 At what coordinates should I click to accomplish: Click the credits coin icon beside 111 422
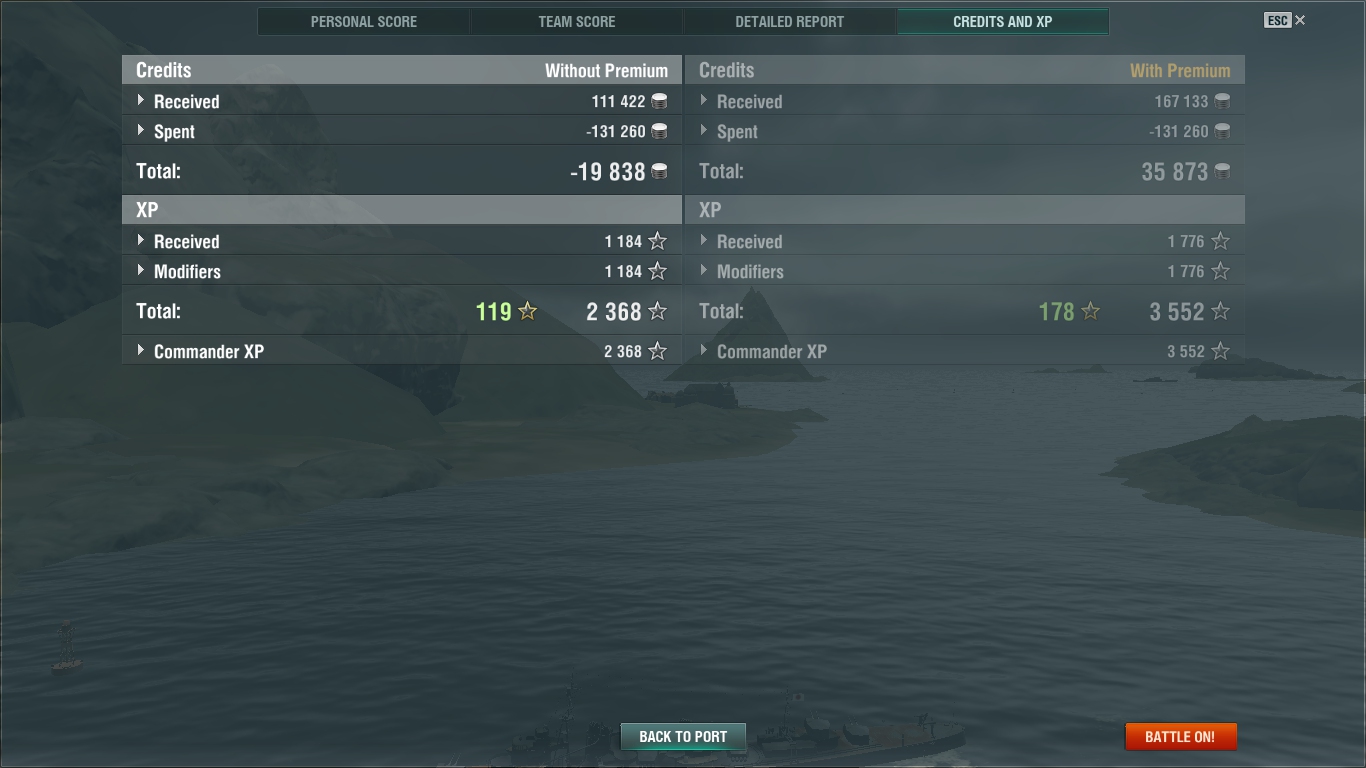pyautogui.click(x=659, y=101)
